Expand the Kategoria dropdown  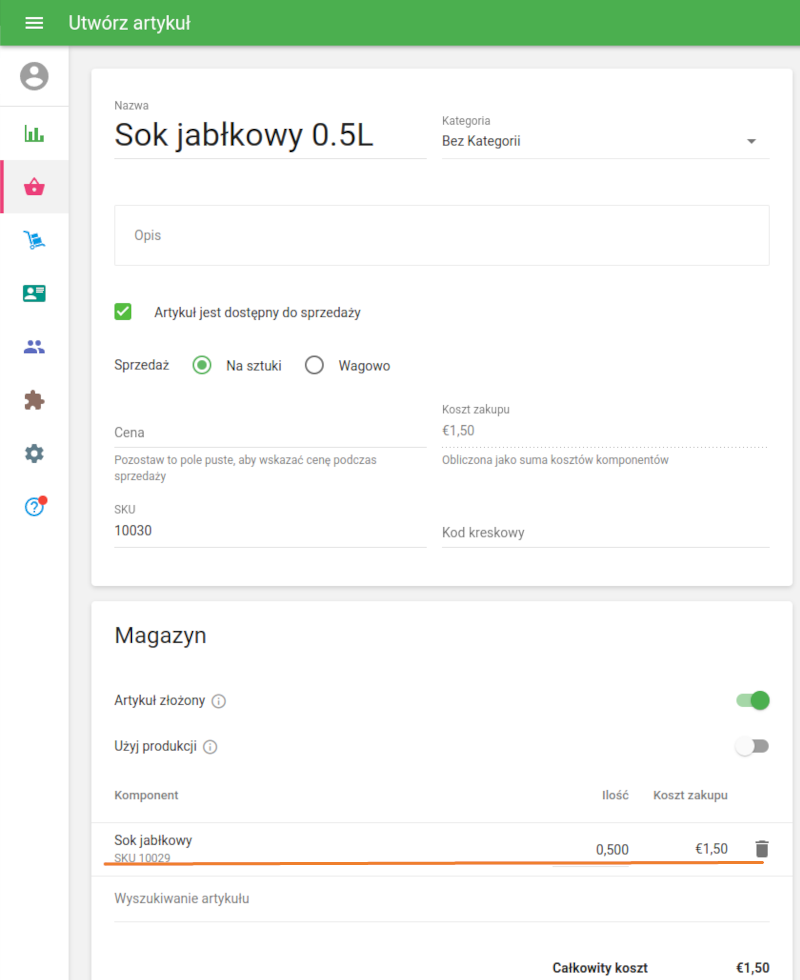pyautogui.click(x=604, y=142)
